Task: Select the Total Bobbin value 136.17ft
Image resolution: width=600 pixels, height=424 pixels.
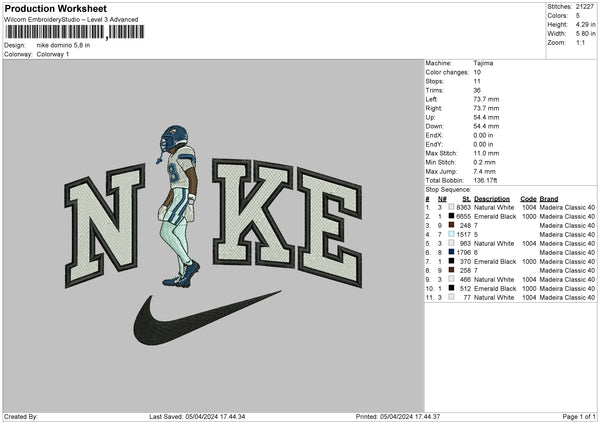Action: [485, 181]
